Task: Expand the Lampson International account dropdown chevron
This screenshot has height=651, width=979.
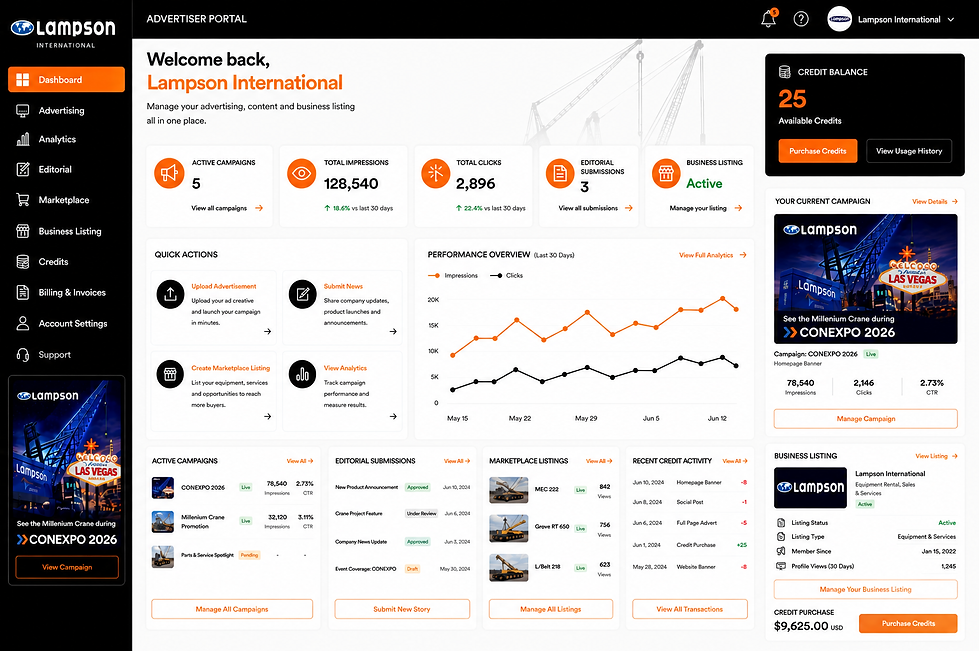Action: coord(951,19)
